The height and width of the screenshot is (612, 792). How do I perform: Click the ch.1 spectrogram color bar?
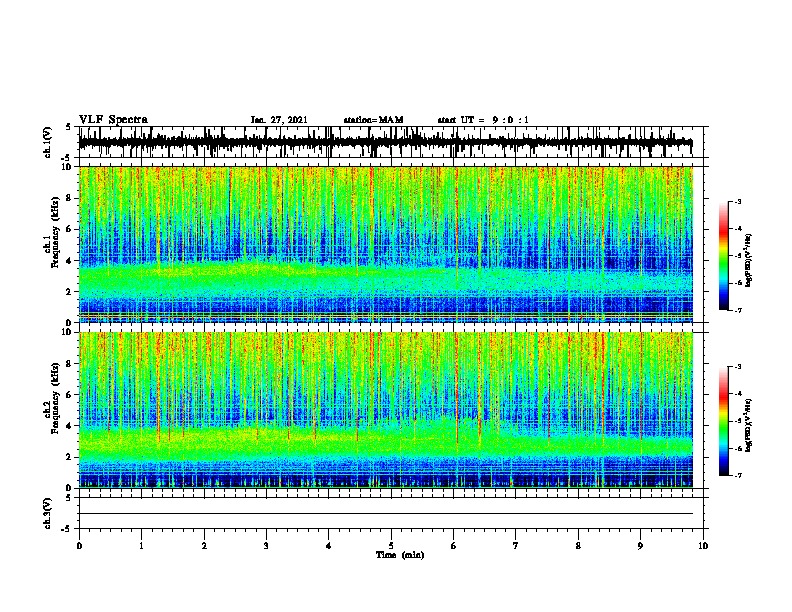coord(724,256)
